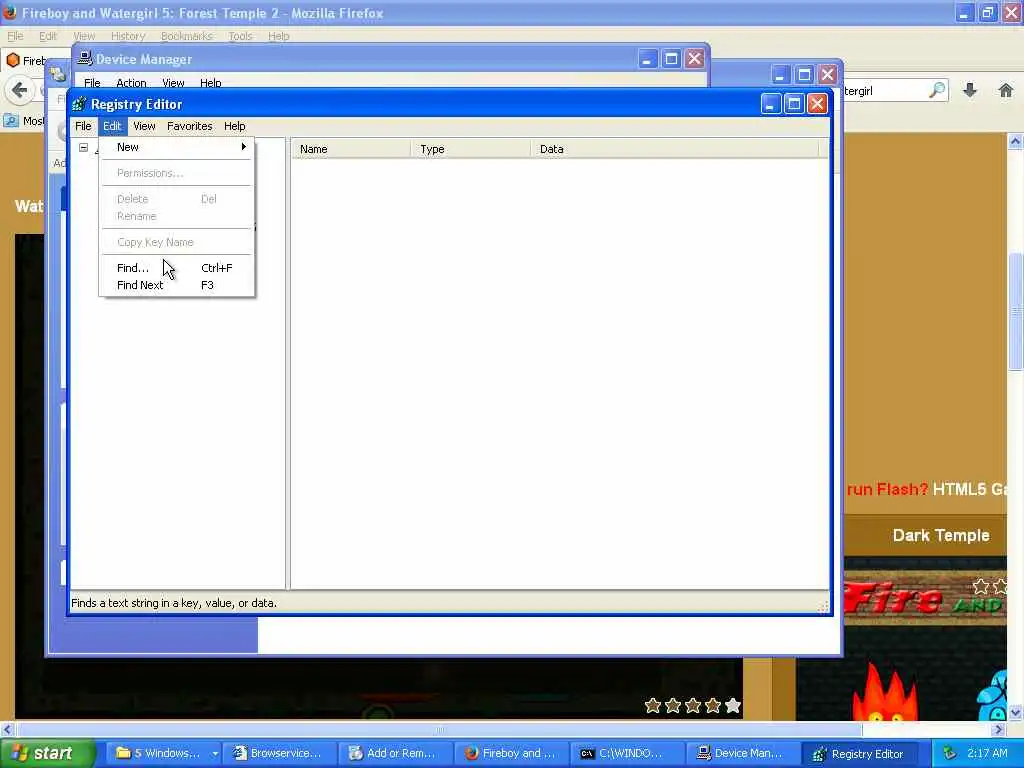Viewport: 1024px width, 768px height.
Task: Click the page scroll-up arrow in Firefox
Action: [x=1016, y=141]
